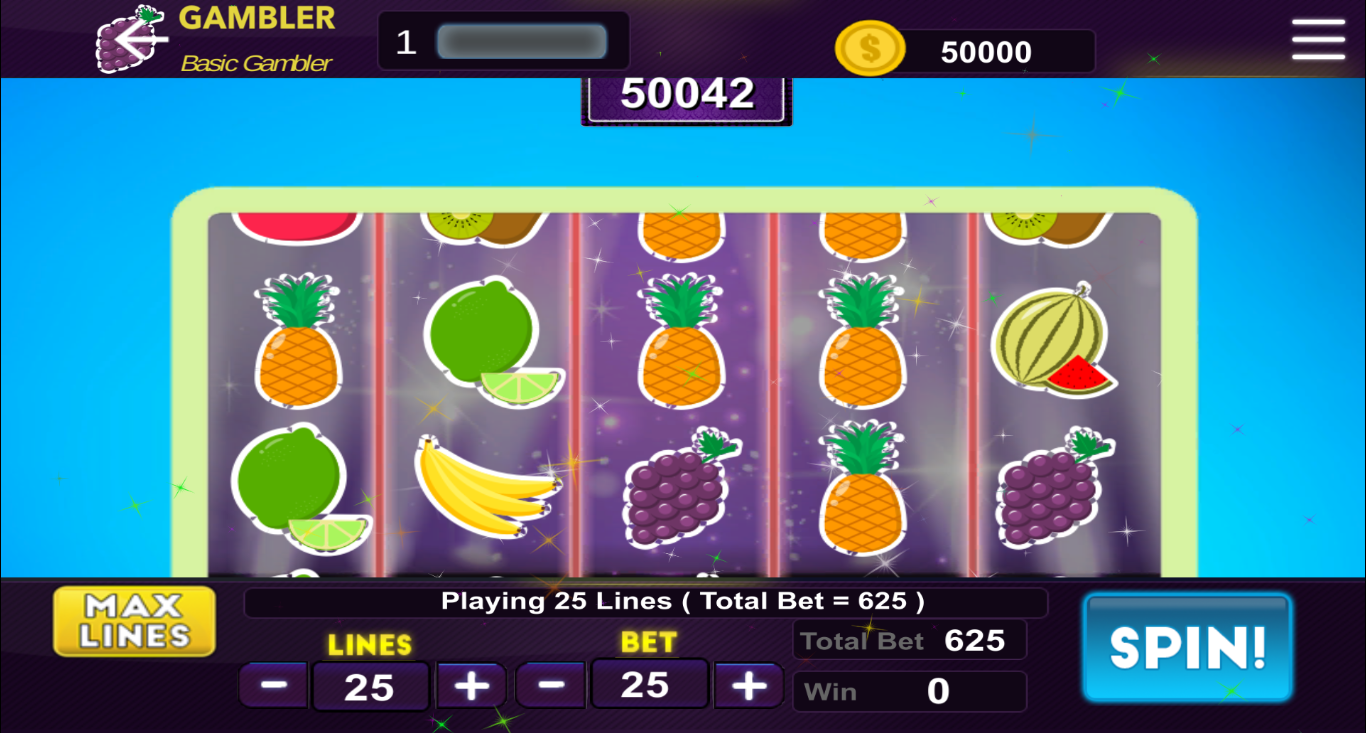Tap the pineapple in the first reel
The image size is (1366, 733).
tap(298, 340)
